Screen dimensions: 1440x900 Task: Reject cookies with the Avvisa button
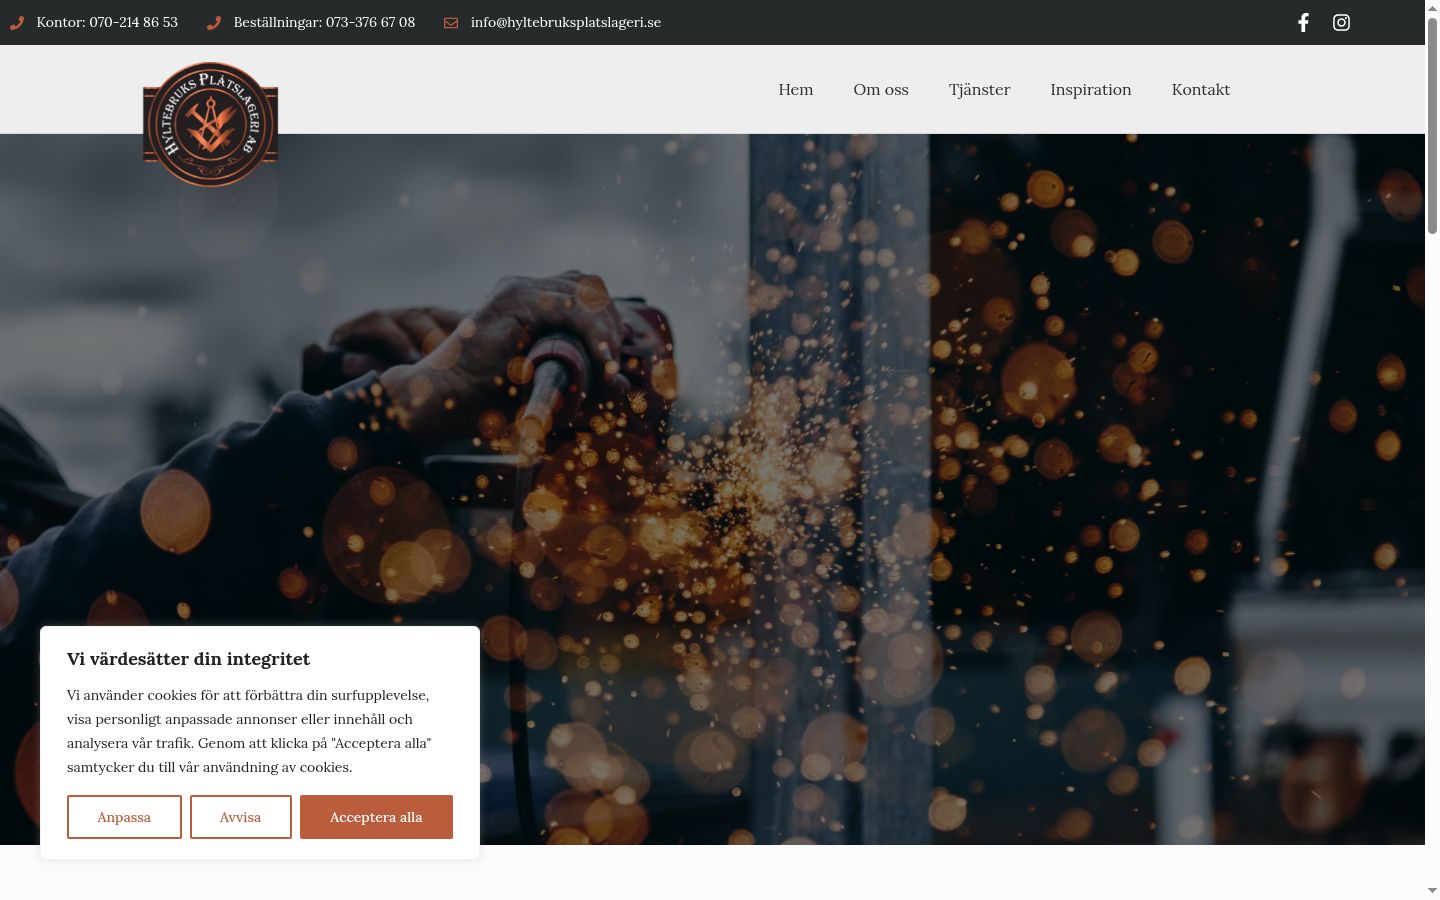(x=241, y=817)
